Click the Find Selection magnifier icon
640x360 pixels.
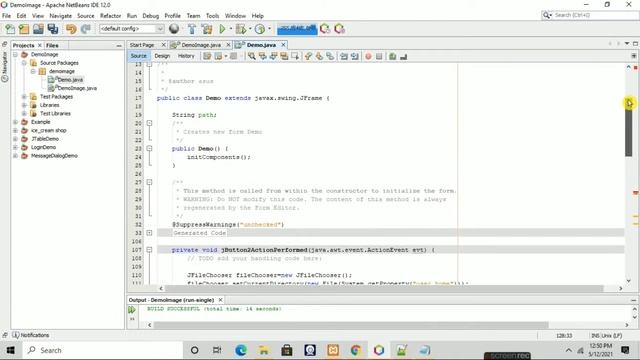tap(252, 56)
